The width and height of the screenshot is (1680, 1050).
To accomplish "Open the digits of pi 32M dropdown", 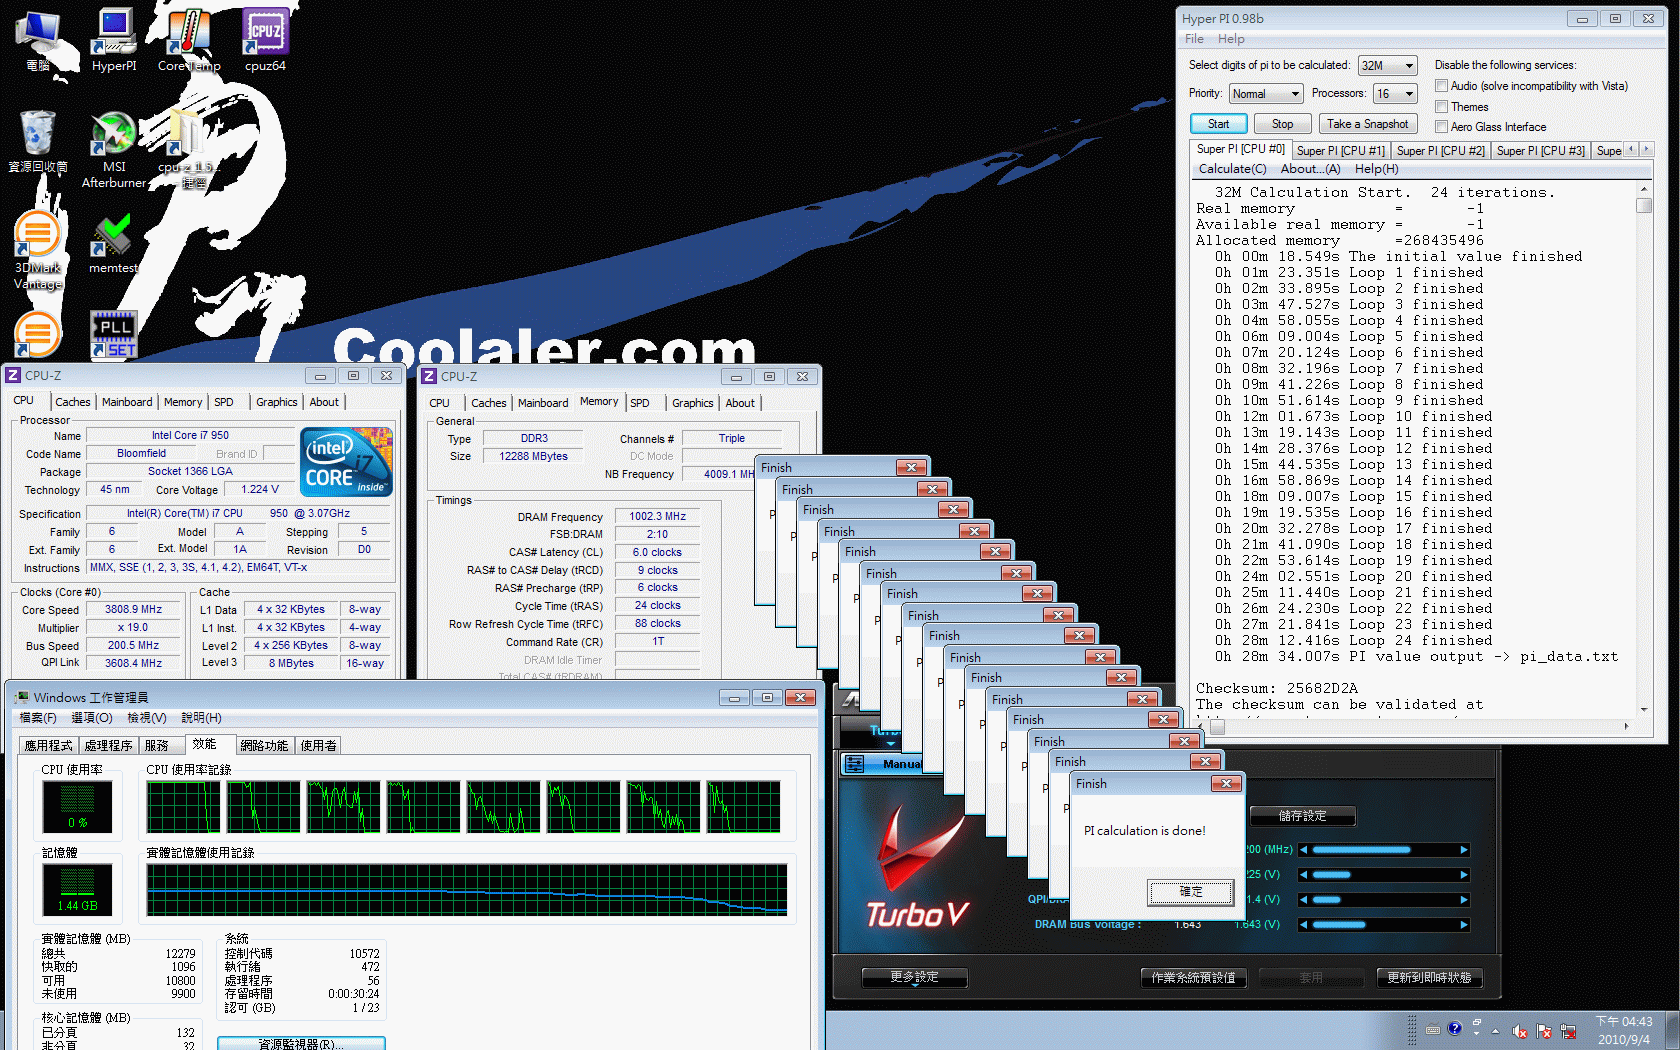I will click(x=1388, y=66).
